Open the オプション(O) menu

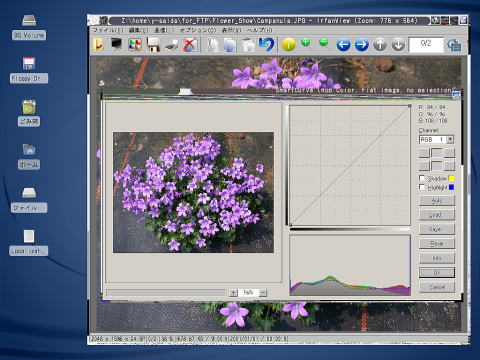(x=198, y=30)
